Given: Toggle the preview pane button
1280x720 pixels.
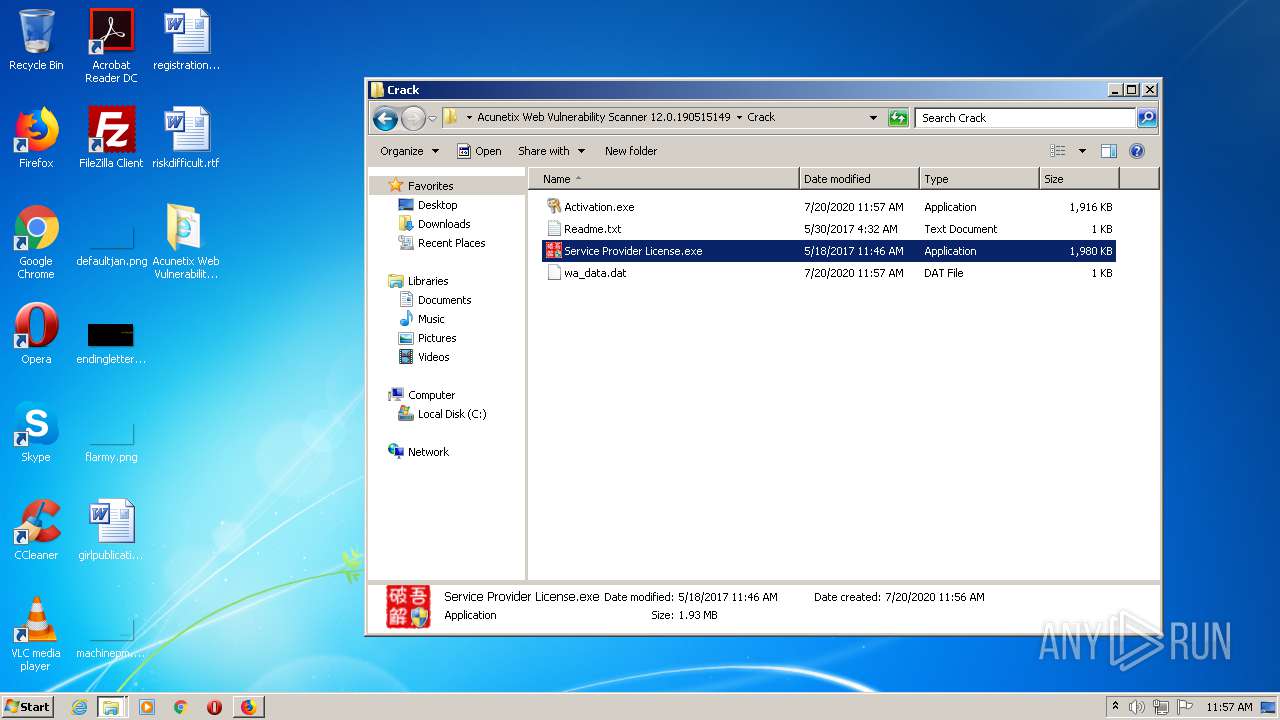Looking at the screenshot, I should (x=1108, y=151).
